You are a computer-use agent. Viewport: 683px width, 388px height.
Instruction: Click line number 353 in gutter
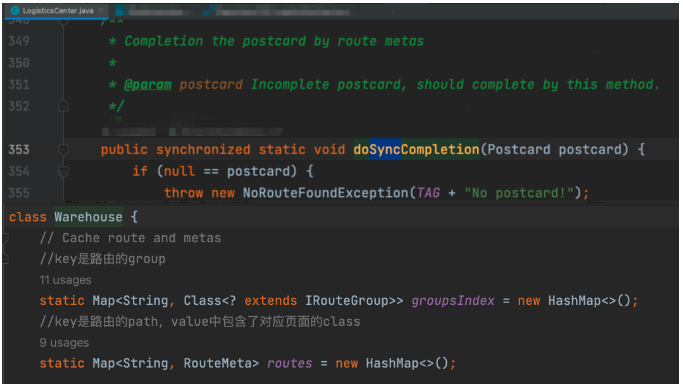(x=19, y=150)
